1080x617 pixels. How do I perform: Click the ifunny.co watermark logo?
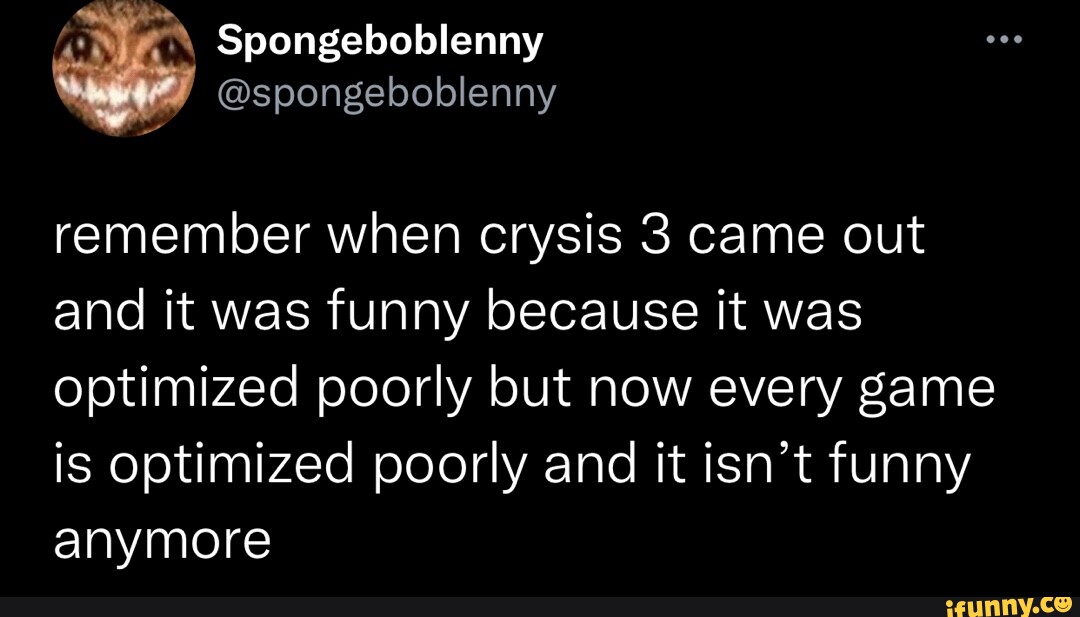pyautogui.click(x=1008, y=606)
